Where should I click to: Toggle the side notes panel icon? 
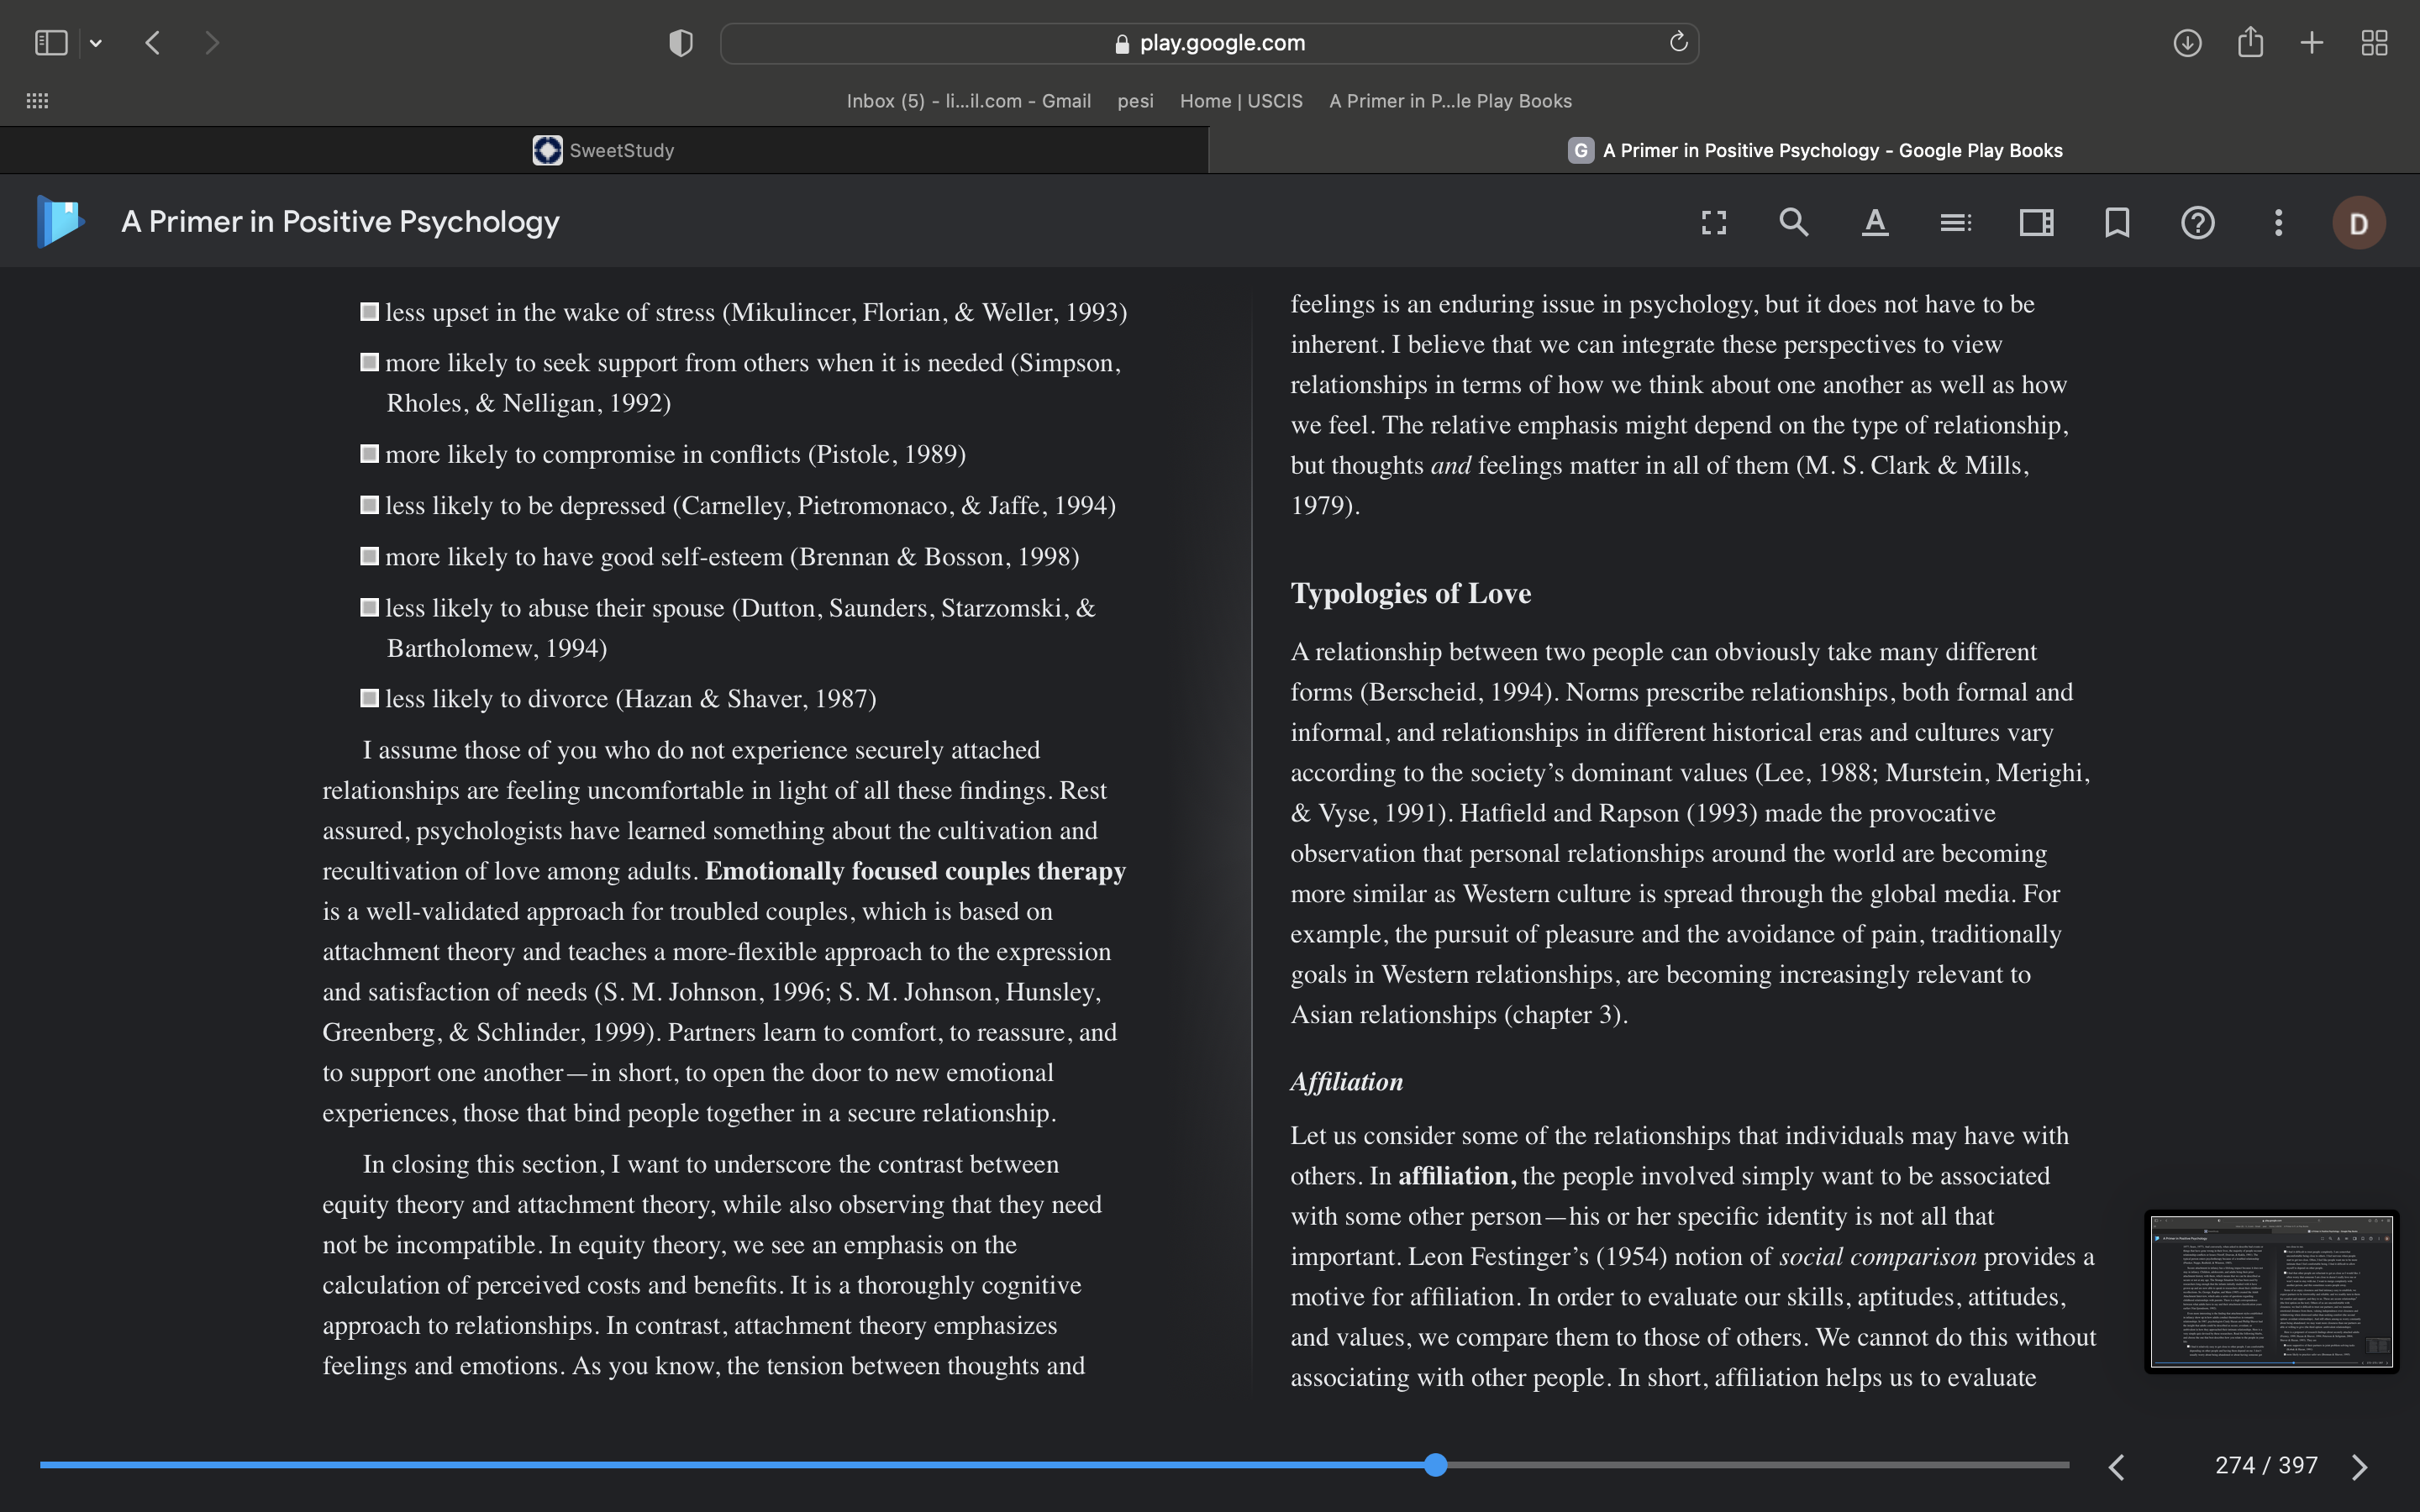point(2036,222)
